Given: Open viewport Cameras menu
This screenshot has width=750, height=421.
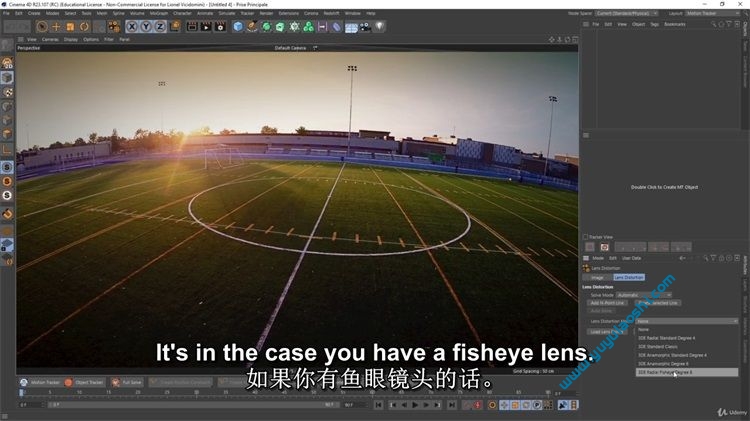Looking at the screenshot, I should click(50, 39).
